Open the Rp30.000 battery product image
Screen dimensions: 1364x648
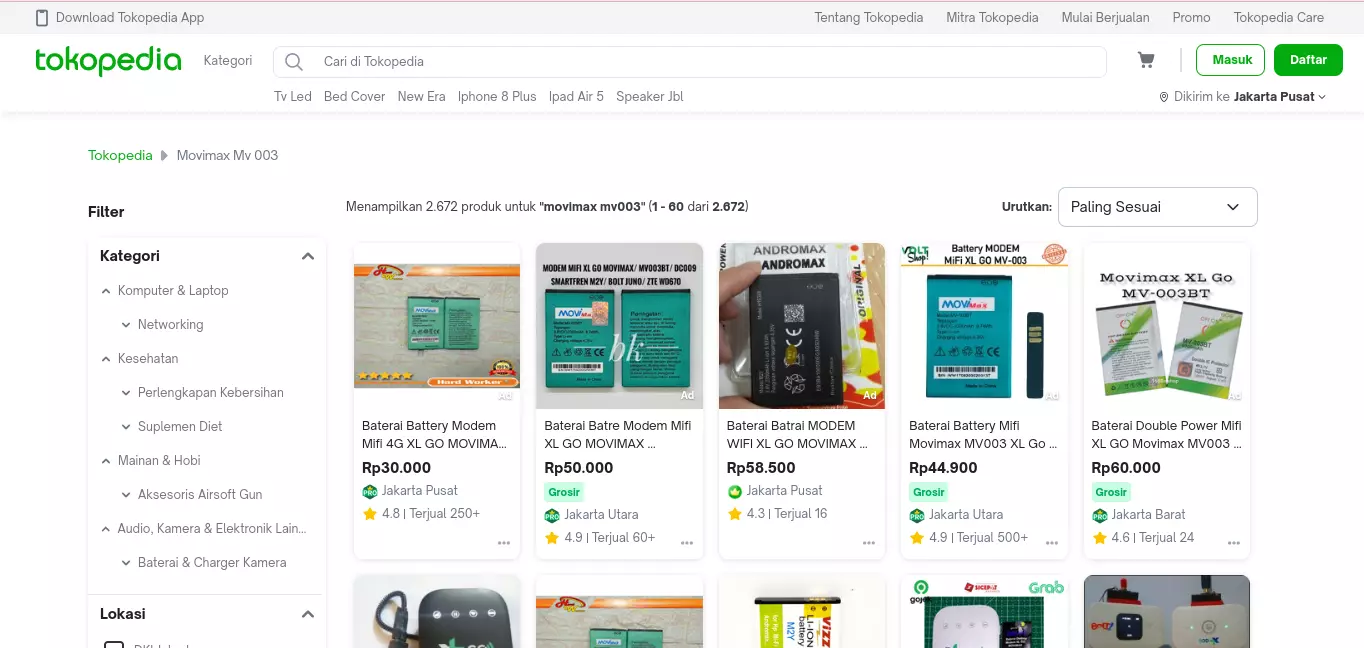point(437,326)
